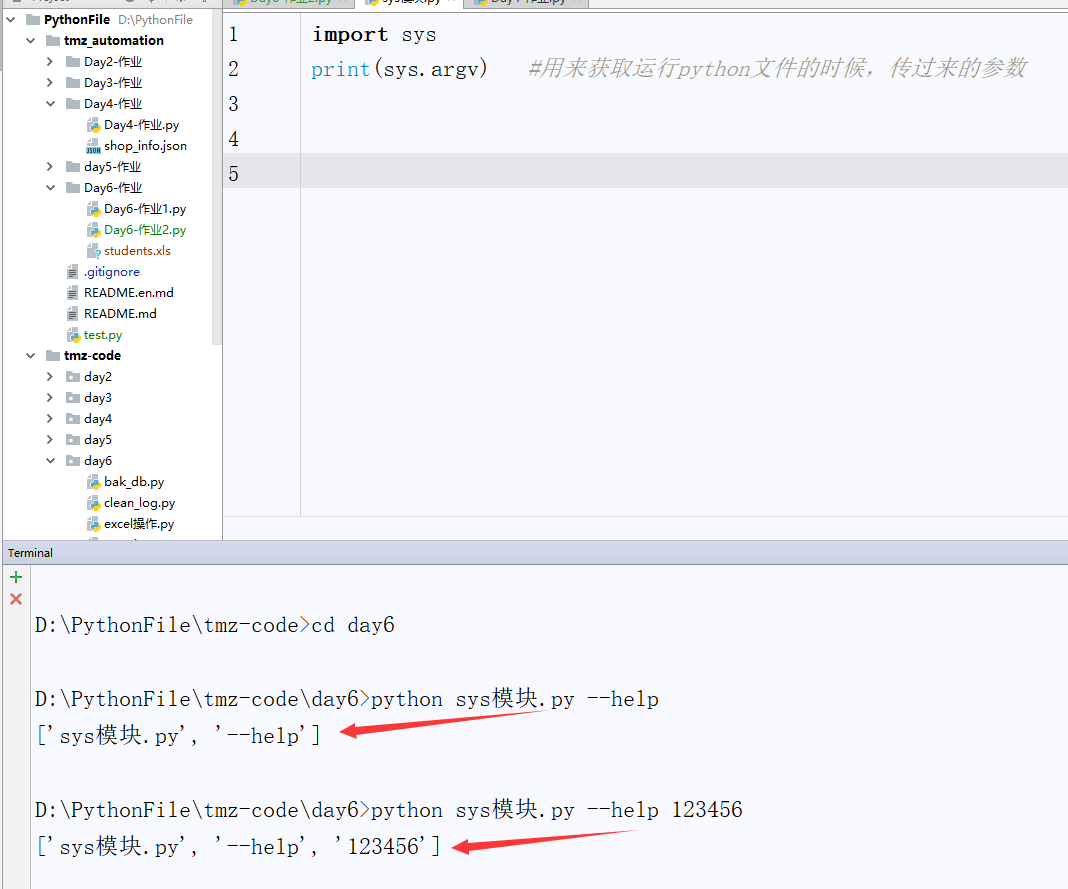The width and height of the screenshot is (1068, 889).
Task: Select students.xls in project tree
Action: click(138, 251)
